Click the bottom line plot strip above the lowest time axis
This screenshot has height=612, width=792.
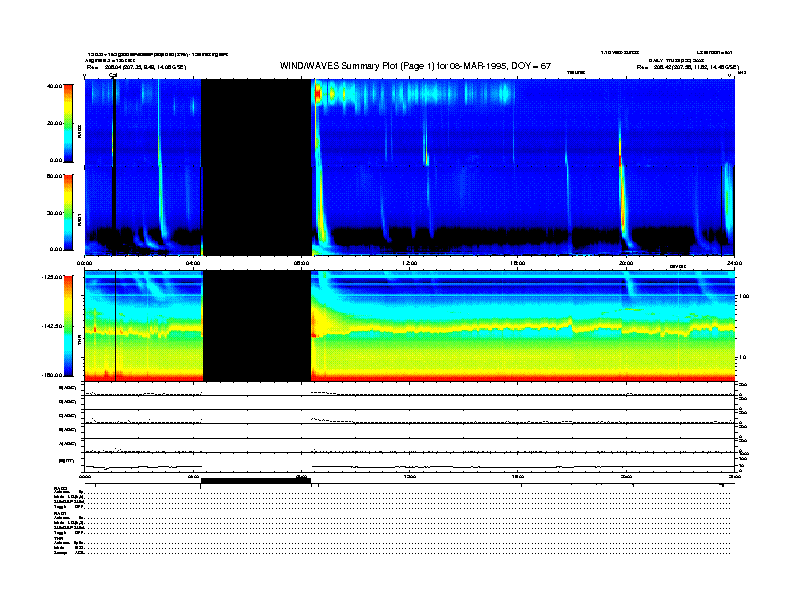click(409, 462)
